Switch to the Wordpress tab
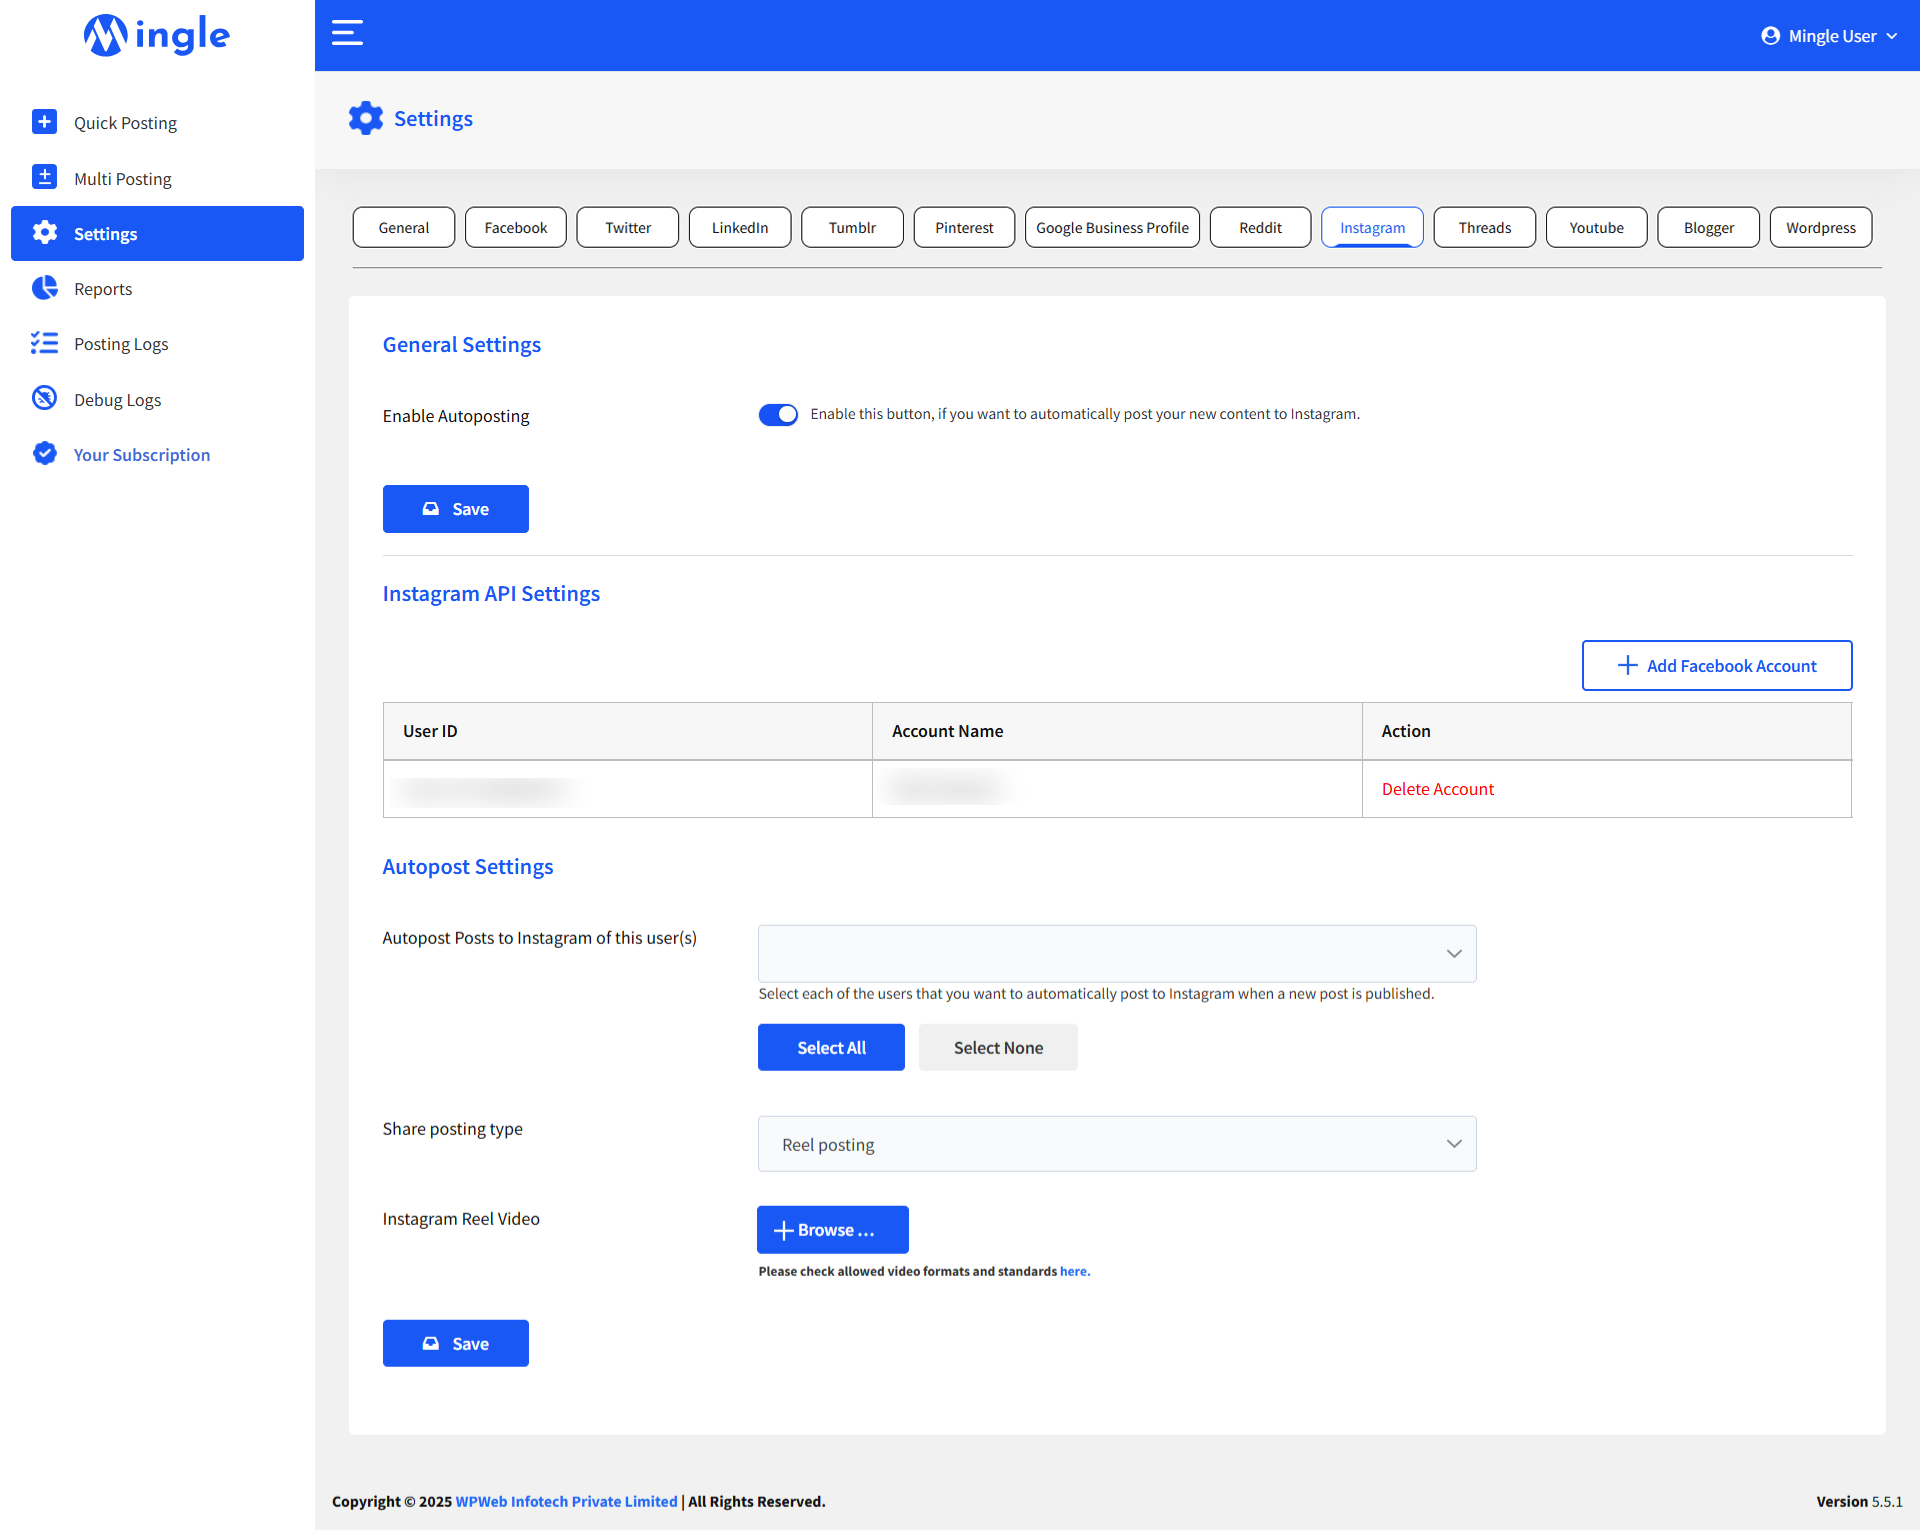This screenshot has width=1920, height=1531. (1821, 227)
